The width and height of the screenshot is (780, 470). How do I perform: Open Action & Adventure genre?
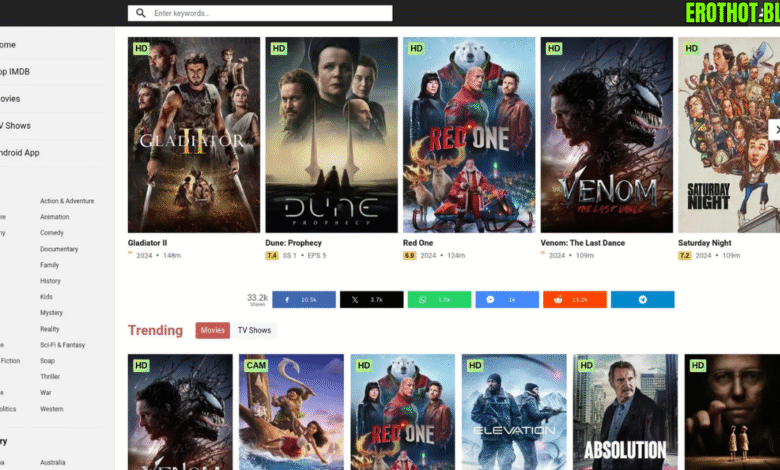(67, 201)
